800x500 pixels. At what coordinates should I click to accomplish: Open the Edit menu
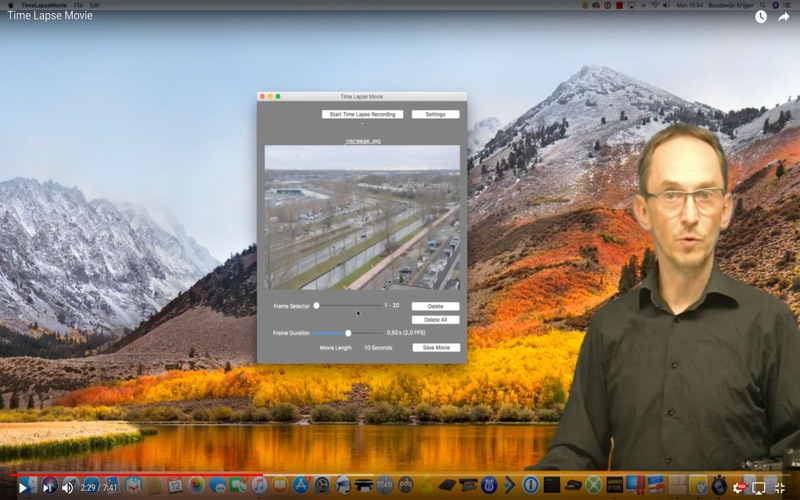[94, 5]
